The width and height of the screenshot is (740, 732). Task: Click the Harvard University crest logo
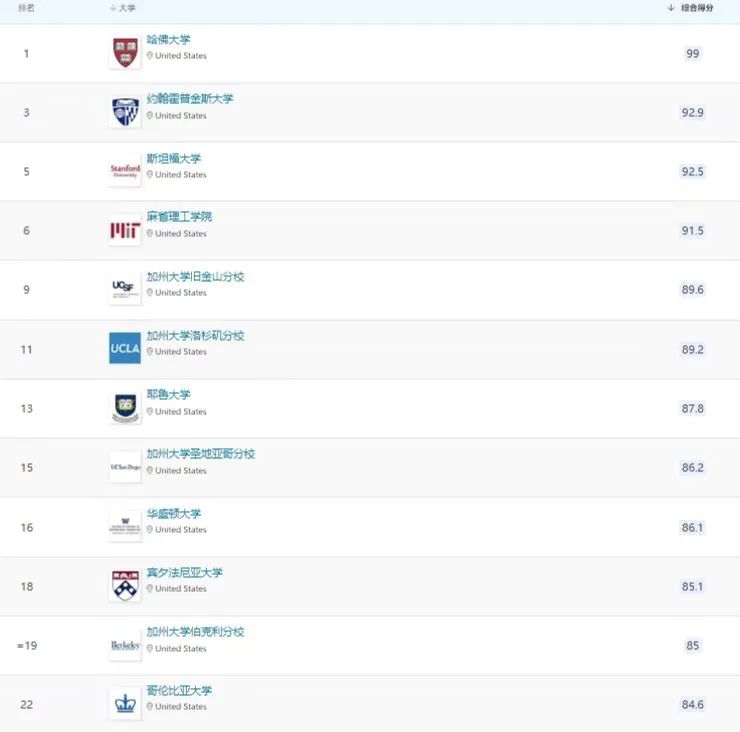125,53
